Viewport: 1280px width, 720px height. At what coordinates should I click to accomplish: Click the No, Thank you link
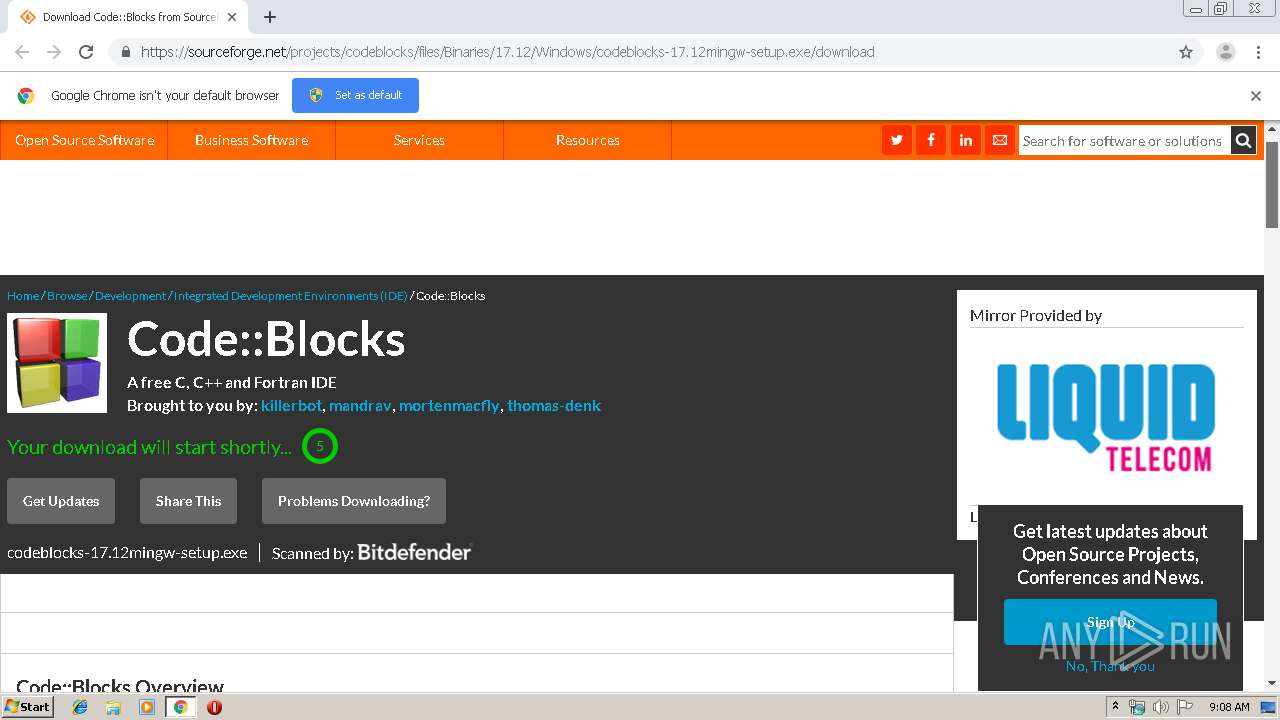pos(1110,666)
